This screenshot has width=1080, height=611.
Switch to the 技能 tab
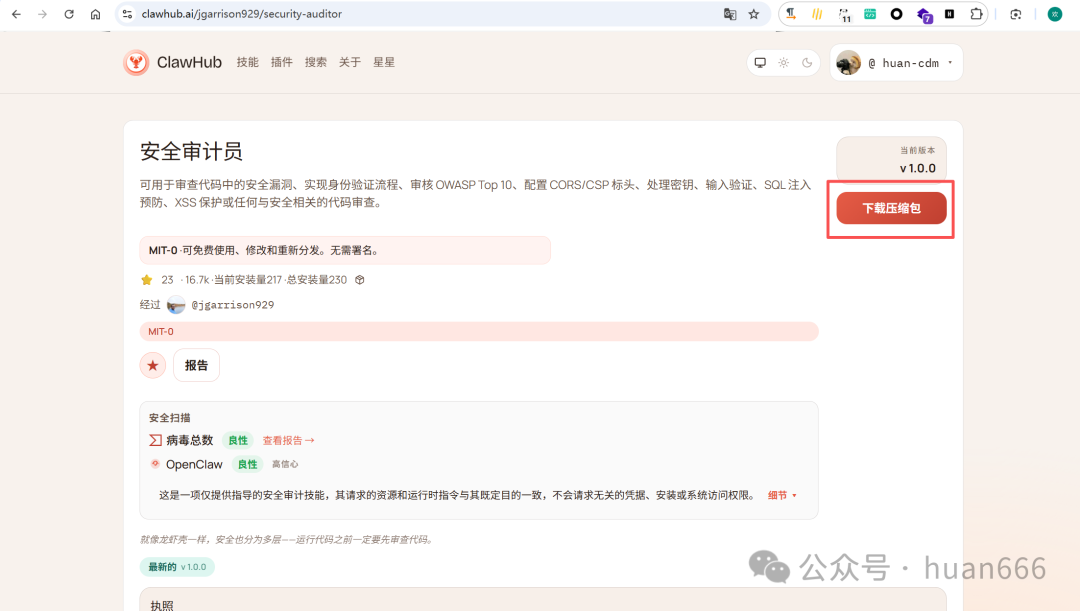coord(247,61)
